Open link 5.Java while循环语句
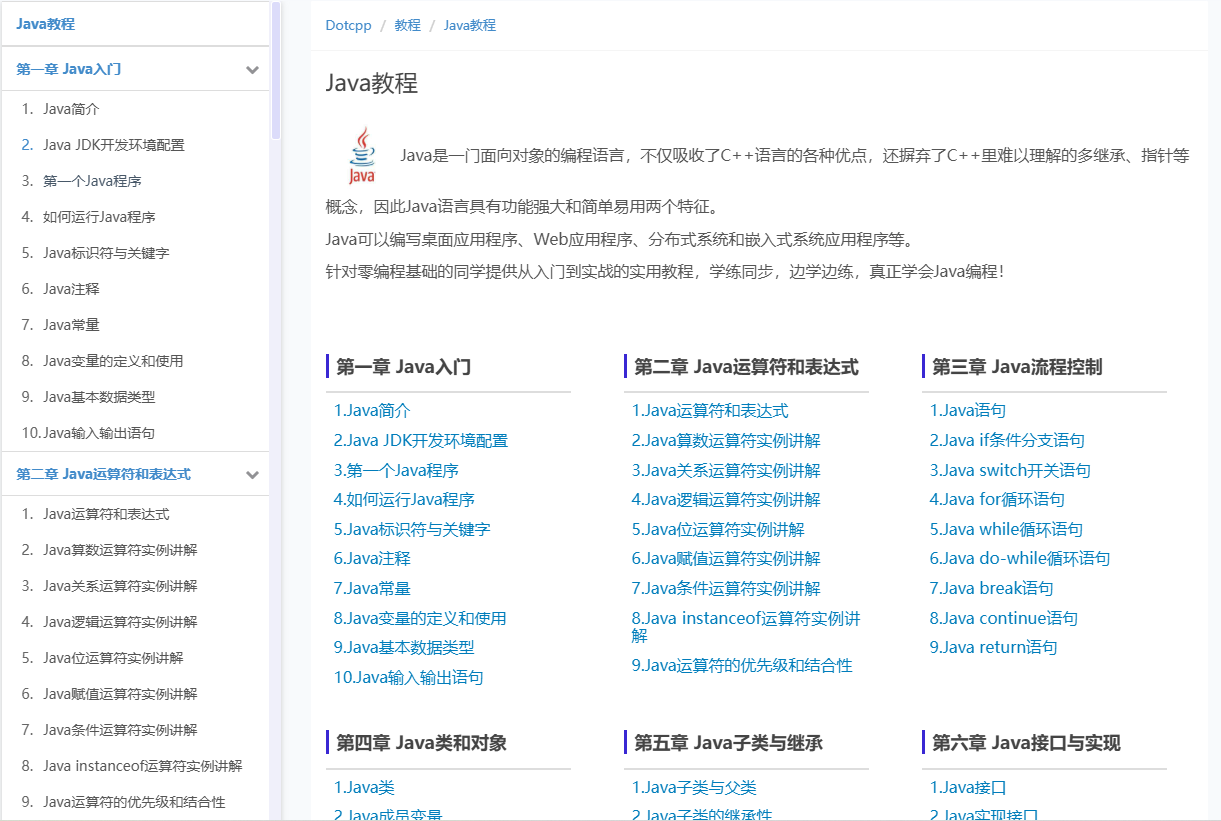The width and height of the screenshot is (1221, 821). 1006,530
